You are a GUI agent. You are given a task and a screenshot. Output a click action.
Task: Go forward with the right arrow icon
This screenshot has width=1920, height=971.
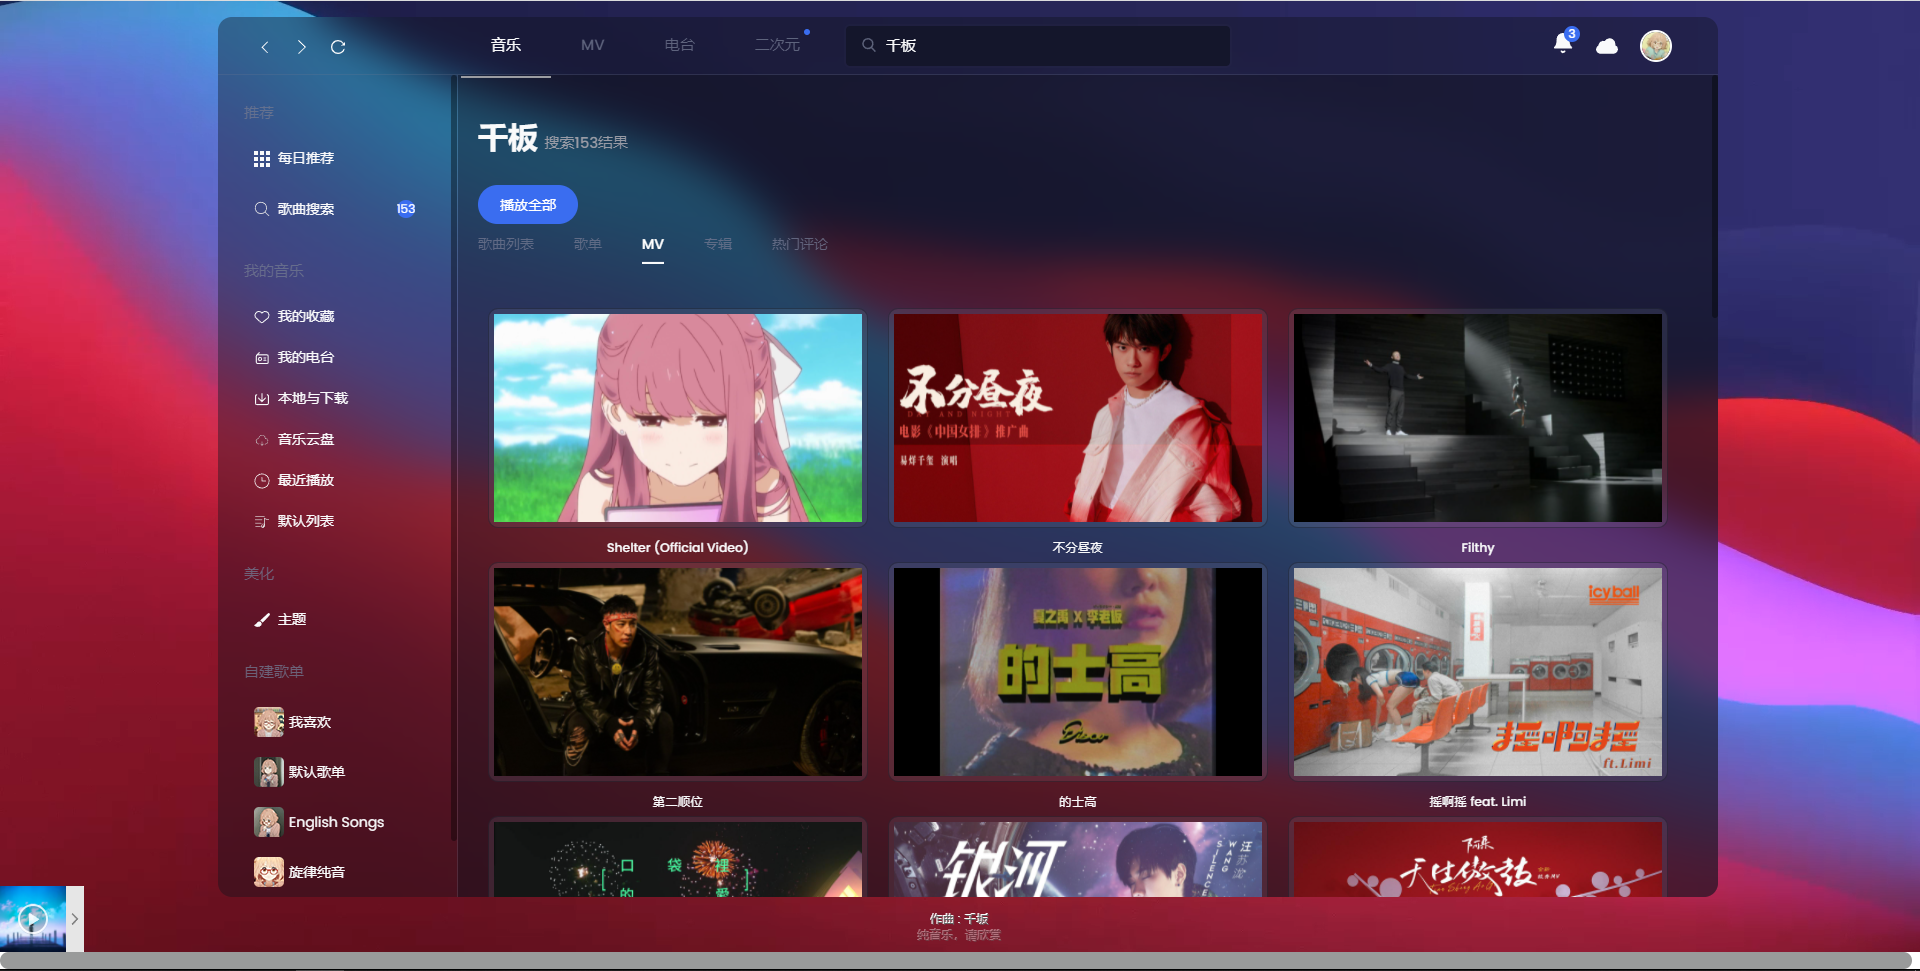click(x=301, y=47)
